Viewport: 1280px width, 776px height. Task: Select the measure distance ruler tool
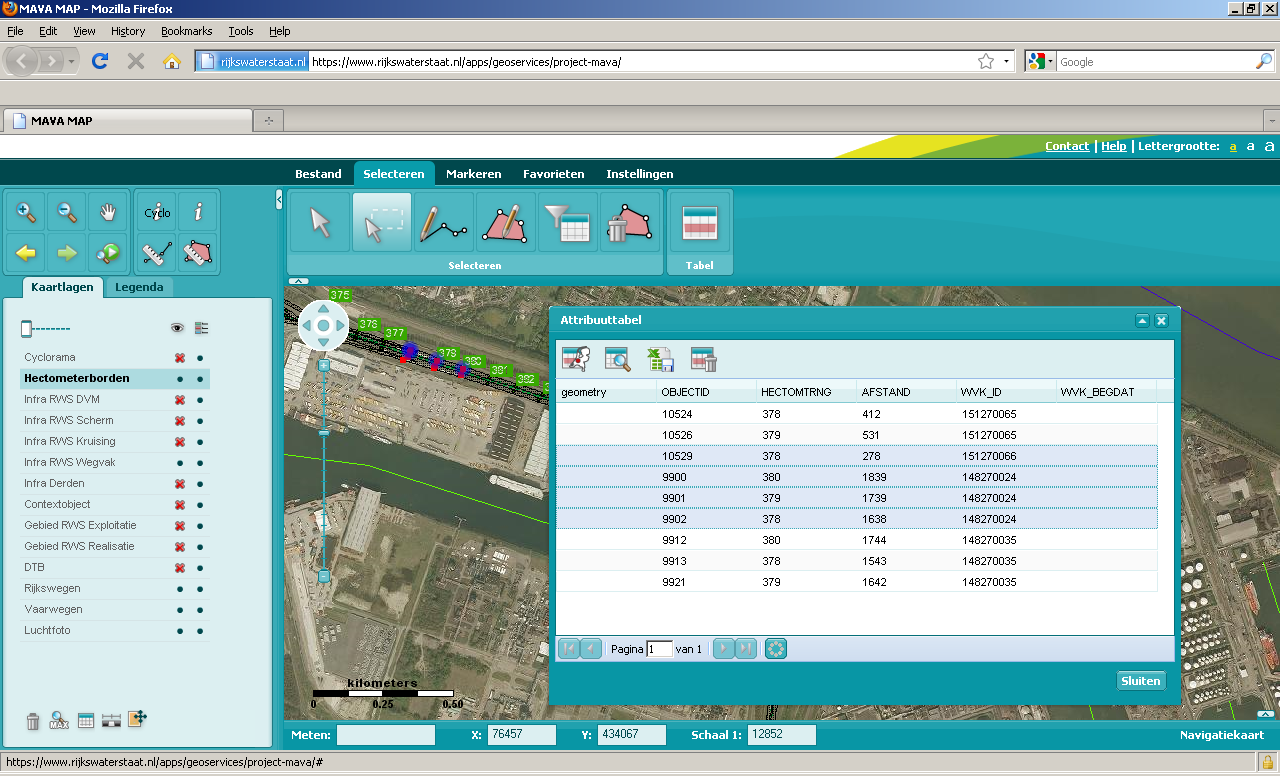(x=155, y=253)
